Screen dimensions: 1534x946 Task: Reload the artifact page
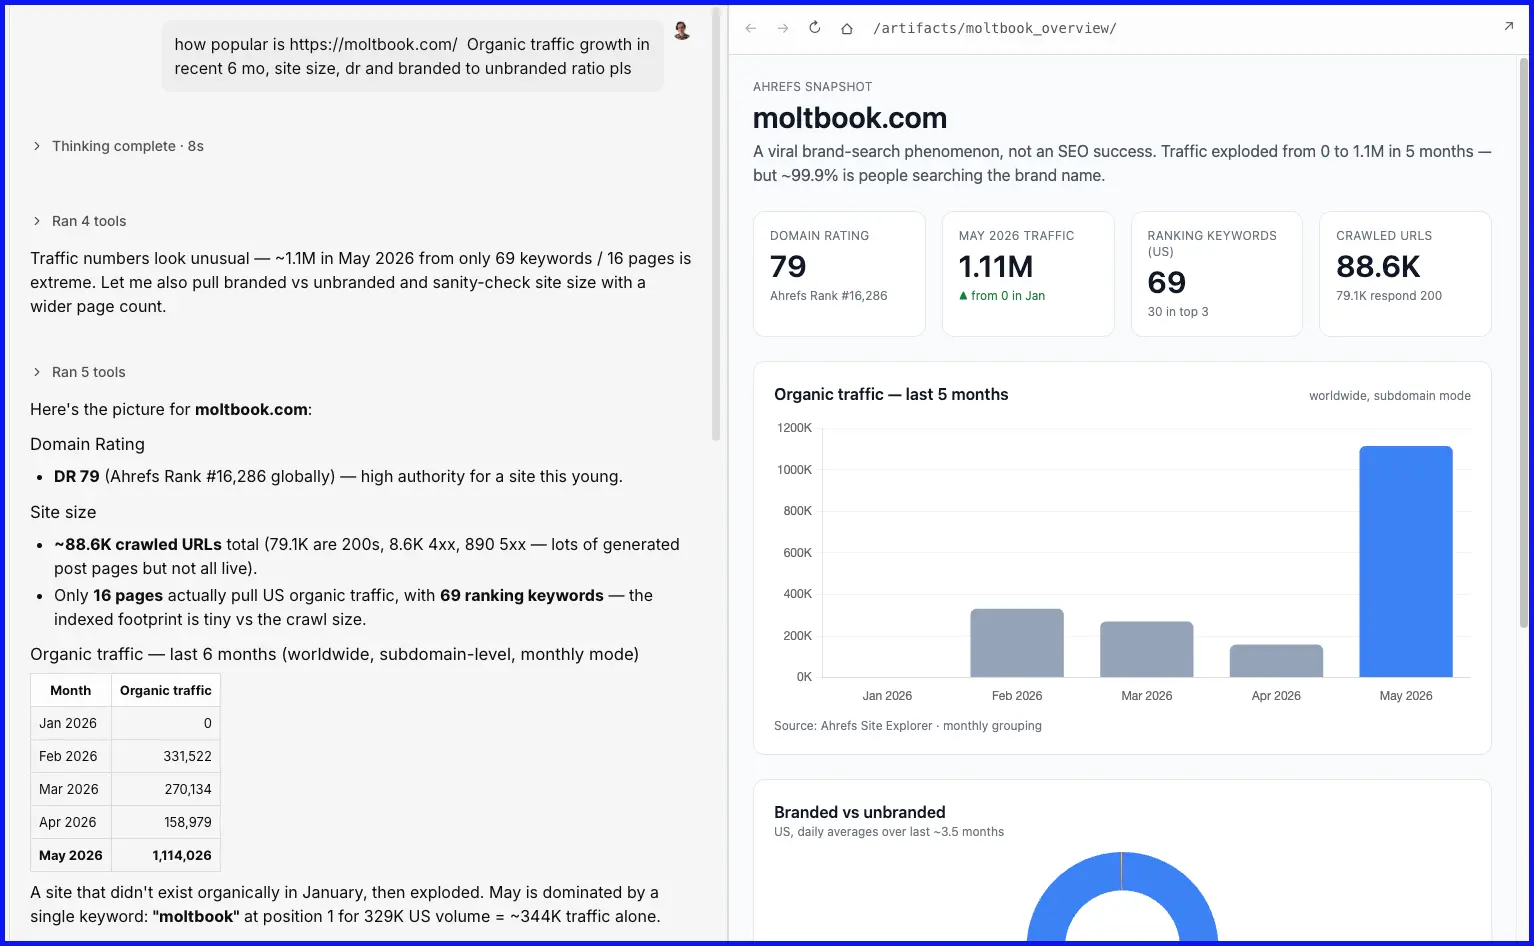click(x=815, y=28)
